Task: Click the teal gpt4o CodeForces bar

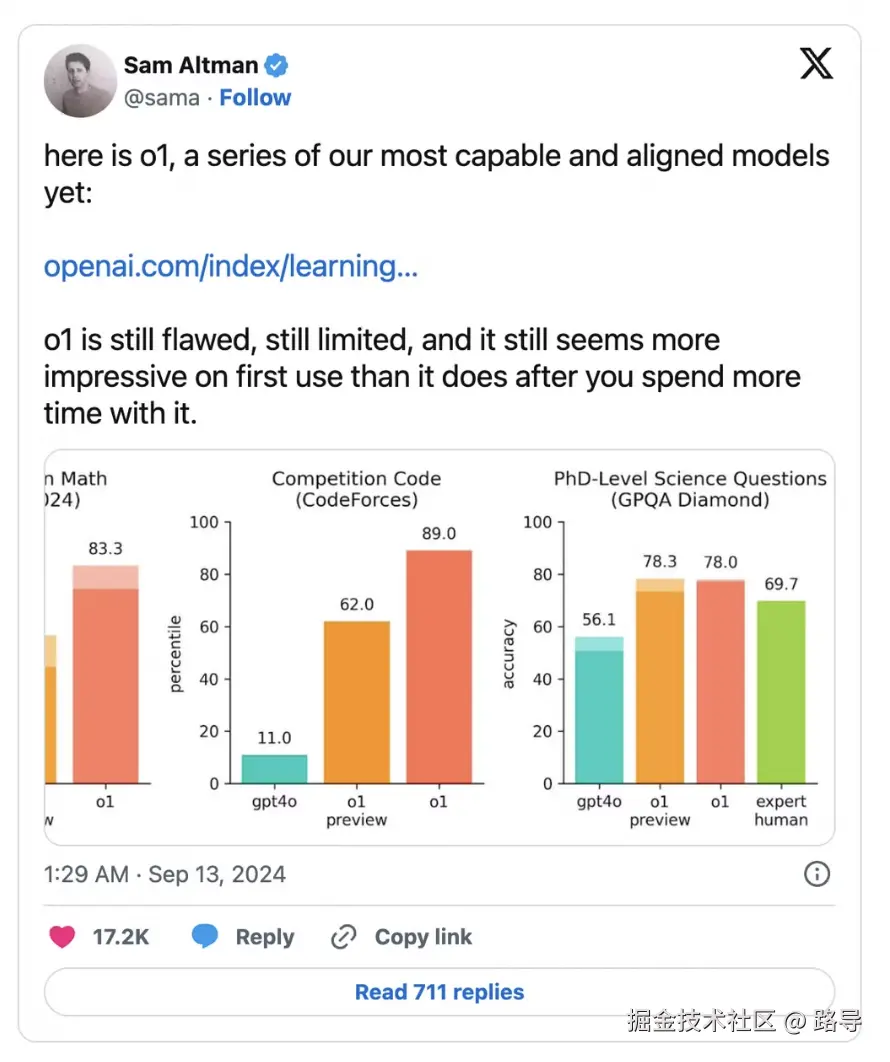Action: click(274, 769)
